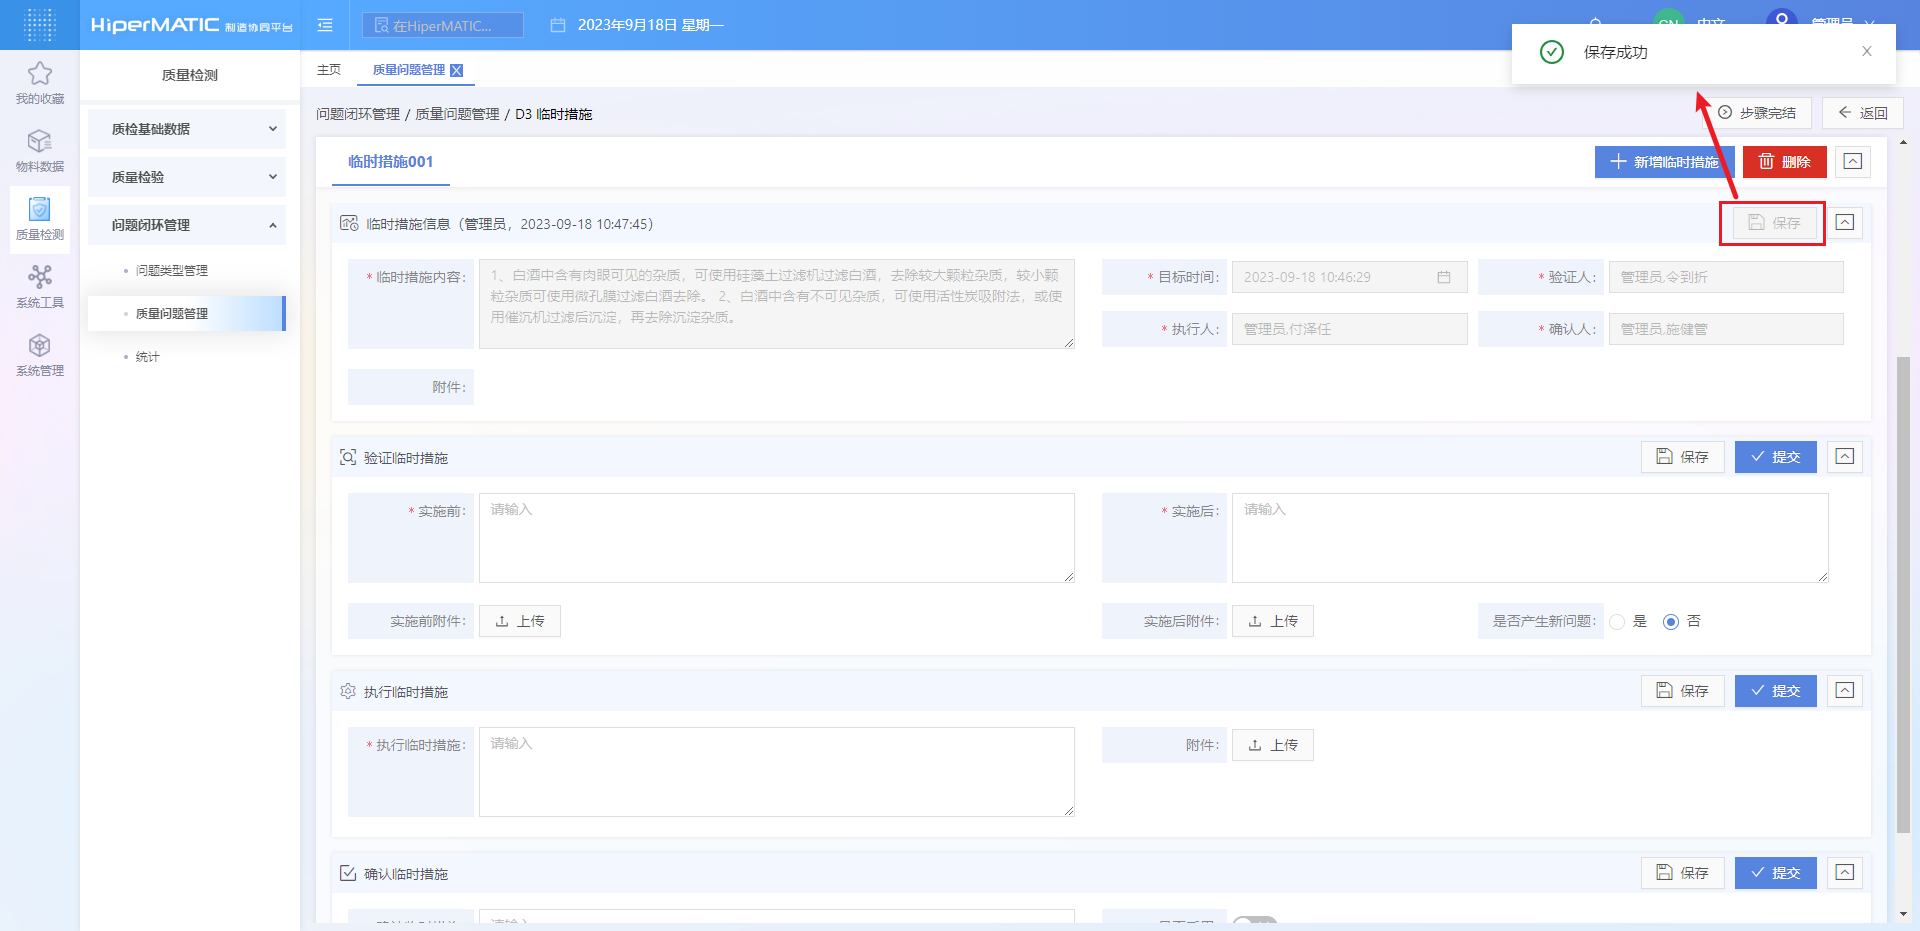Select 否 for 是否产生新问题

tap(1671, 622)
